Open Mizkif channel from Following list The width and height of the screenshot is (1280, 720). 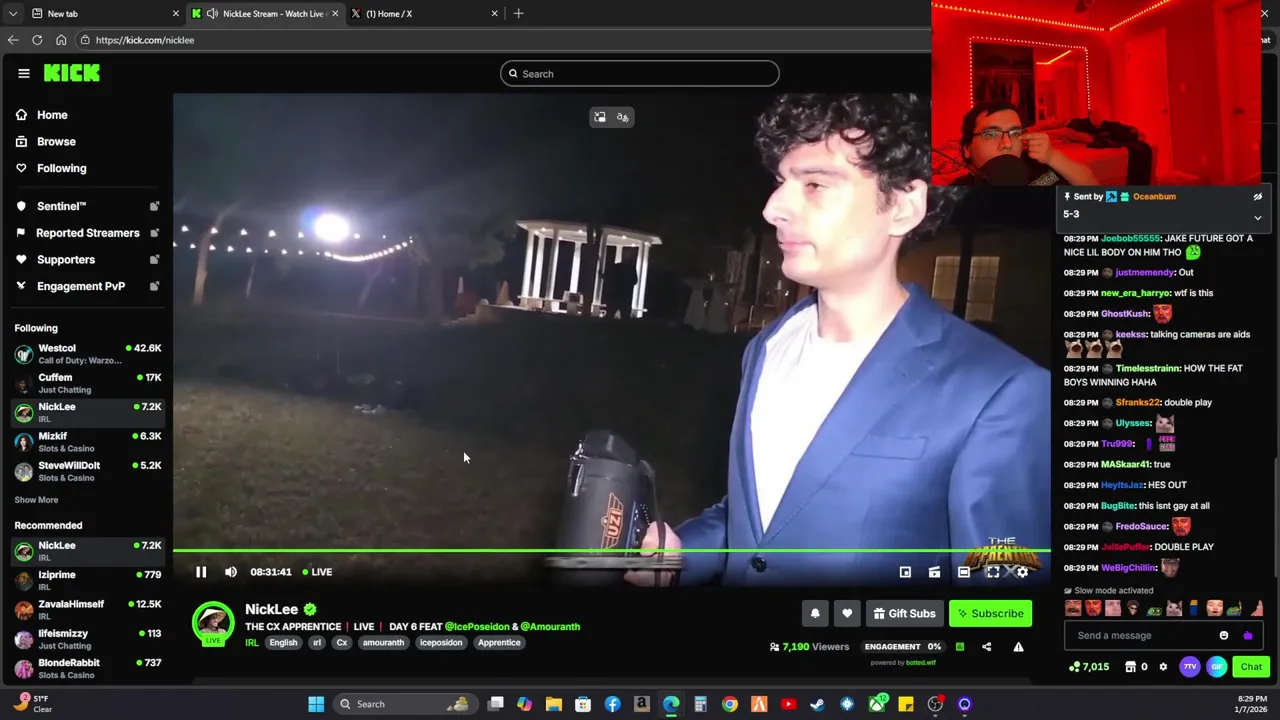[x=87, y=442]
